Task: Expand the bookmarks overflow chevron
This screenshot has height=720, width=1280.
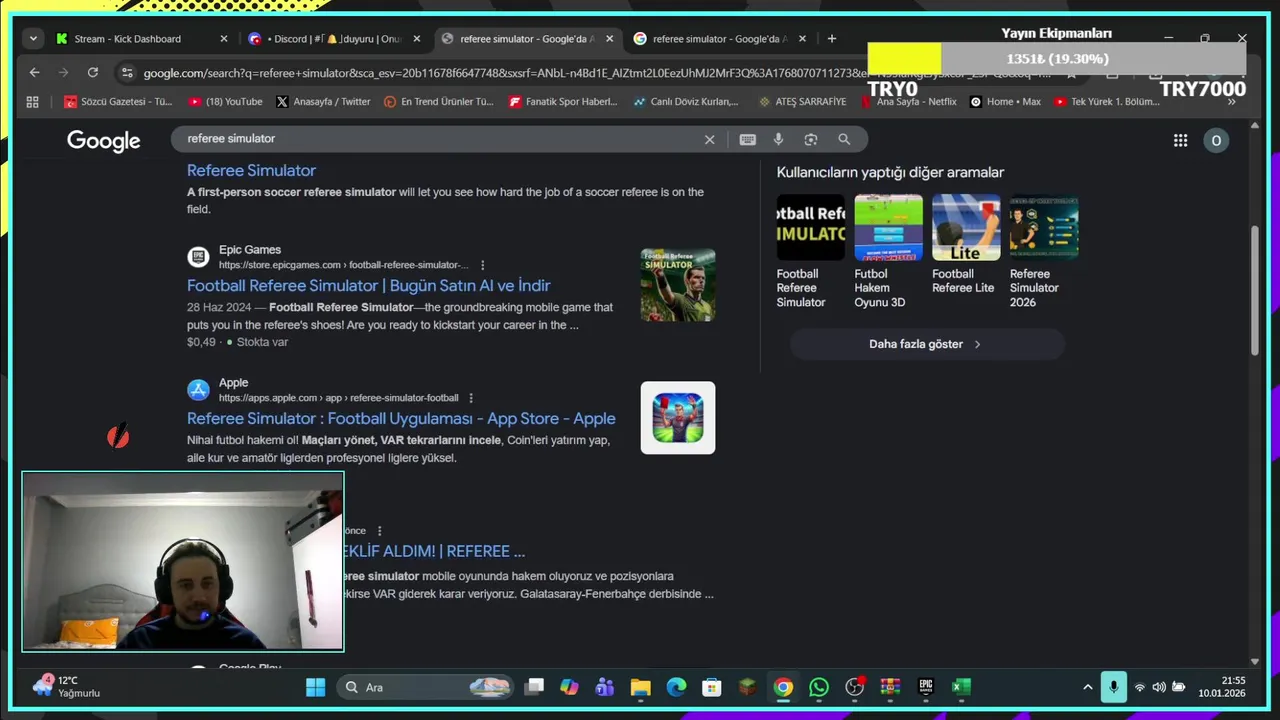Action: coord(1232,102)
